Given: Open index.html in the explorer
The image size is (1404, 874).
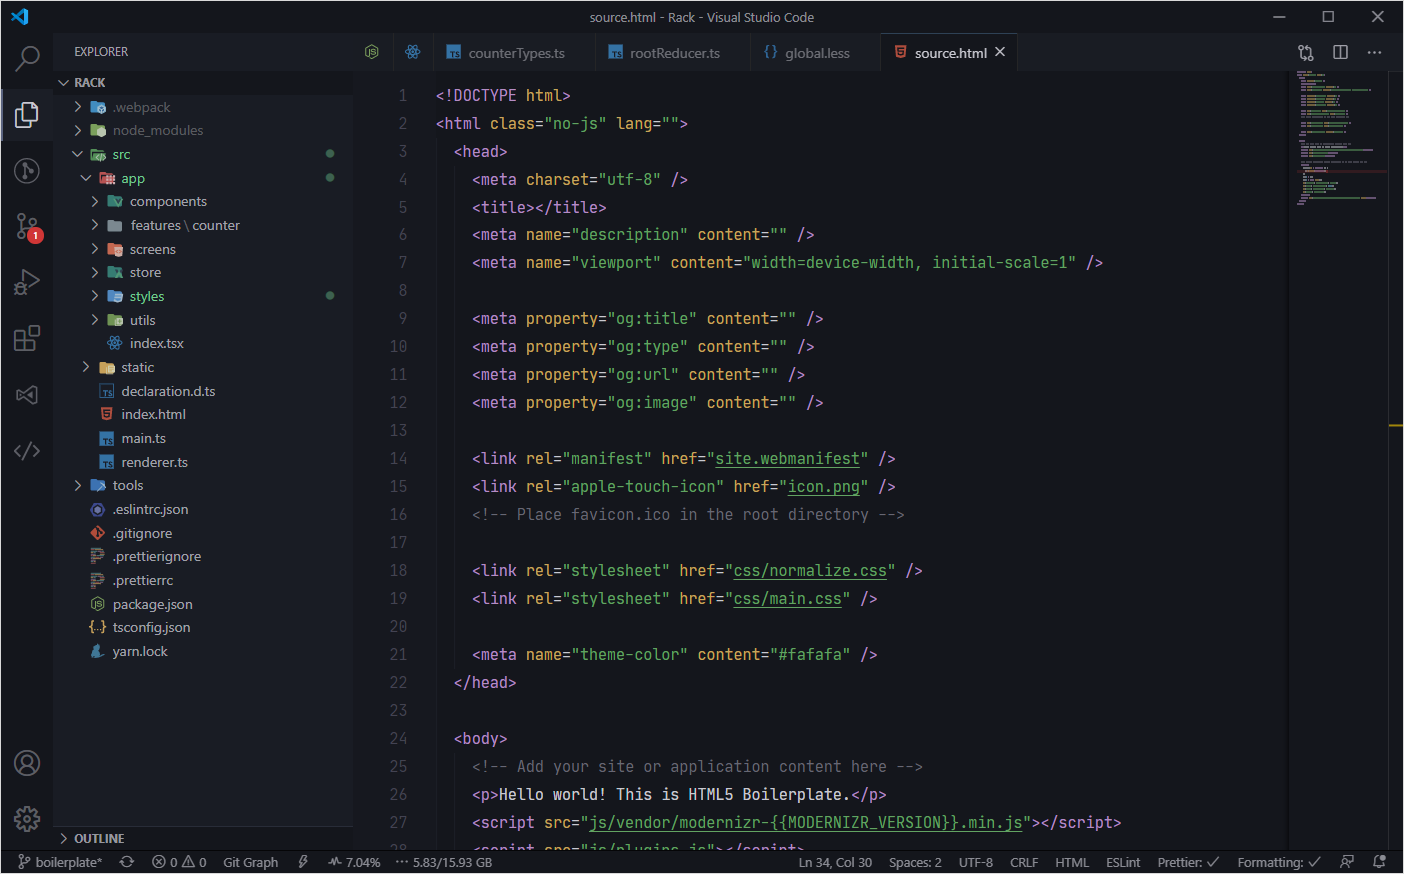Looking at the screenshot, I should point(205,414).
